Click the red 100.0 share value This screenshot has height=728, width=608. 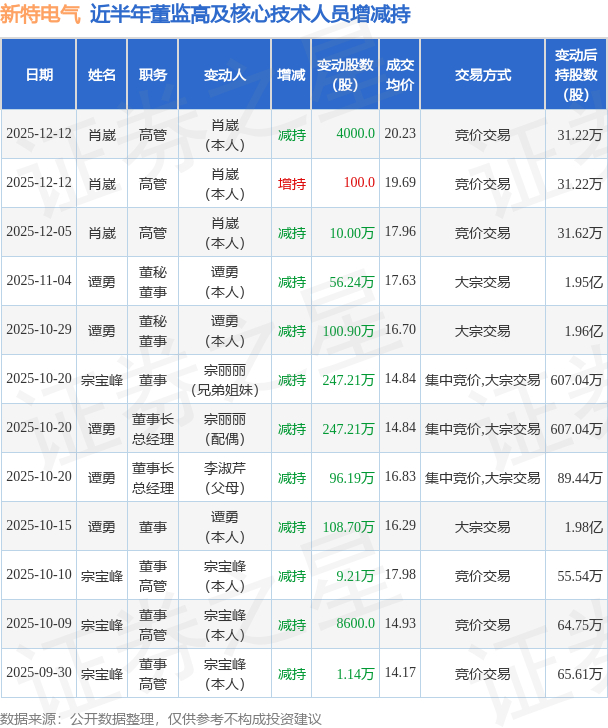359,182
